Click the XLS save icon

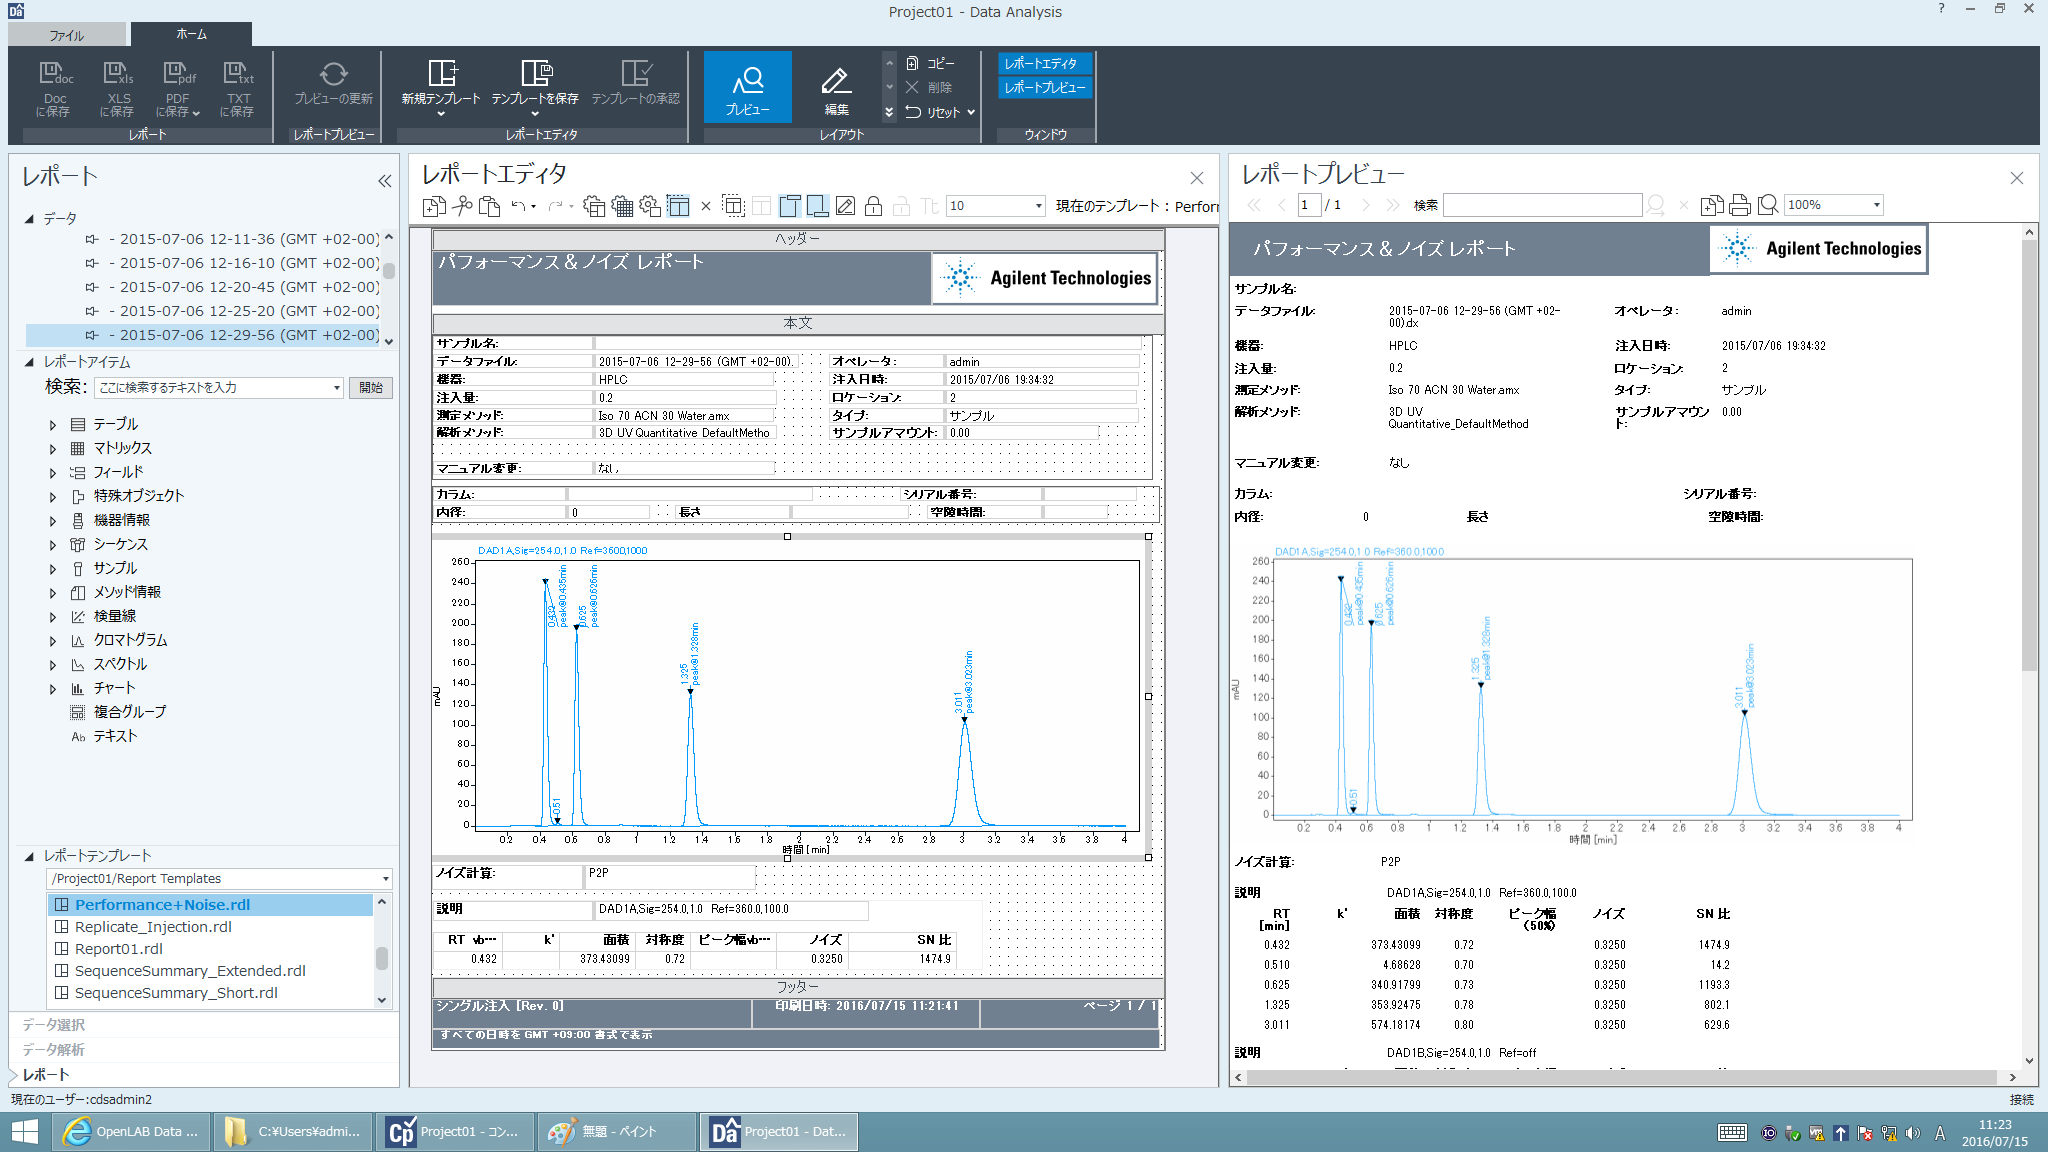click(x=117, y=75)
